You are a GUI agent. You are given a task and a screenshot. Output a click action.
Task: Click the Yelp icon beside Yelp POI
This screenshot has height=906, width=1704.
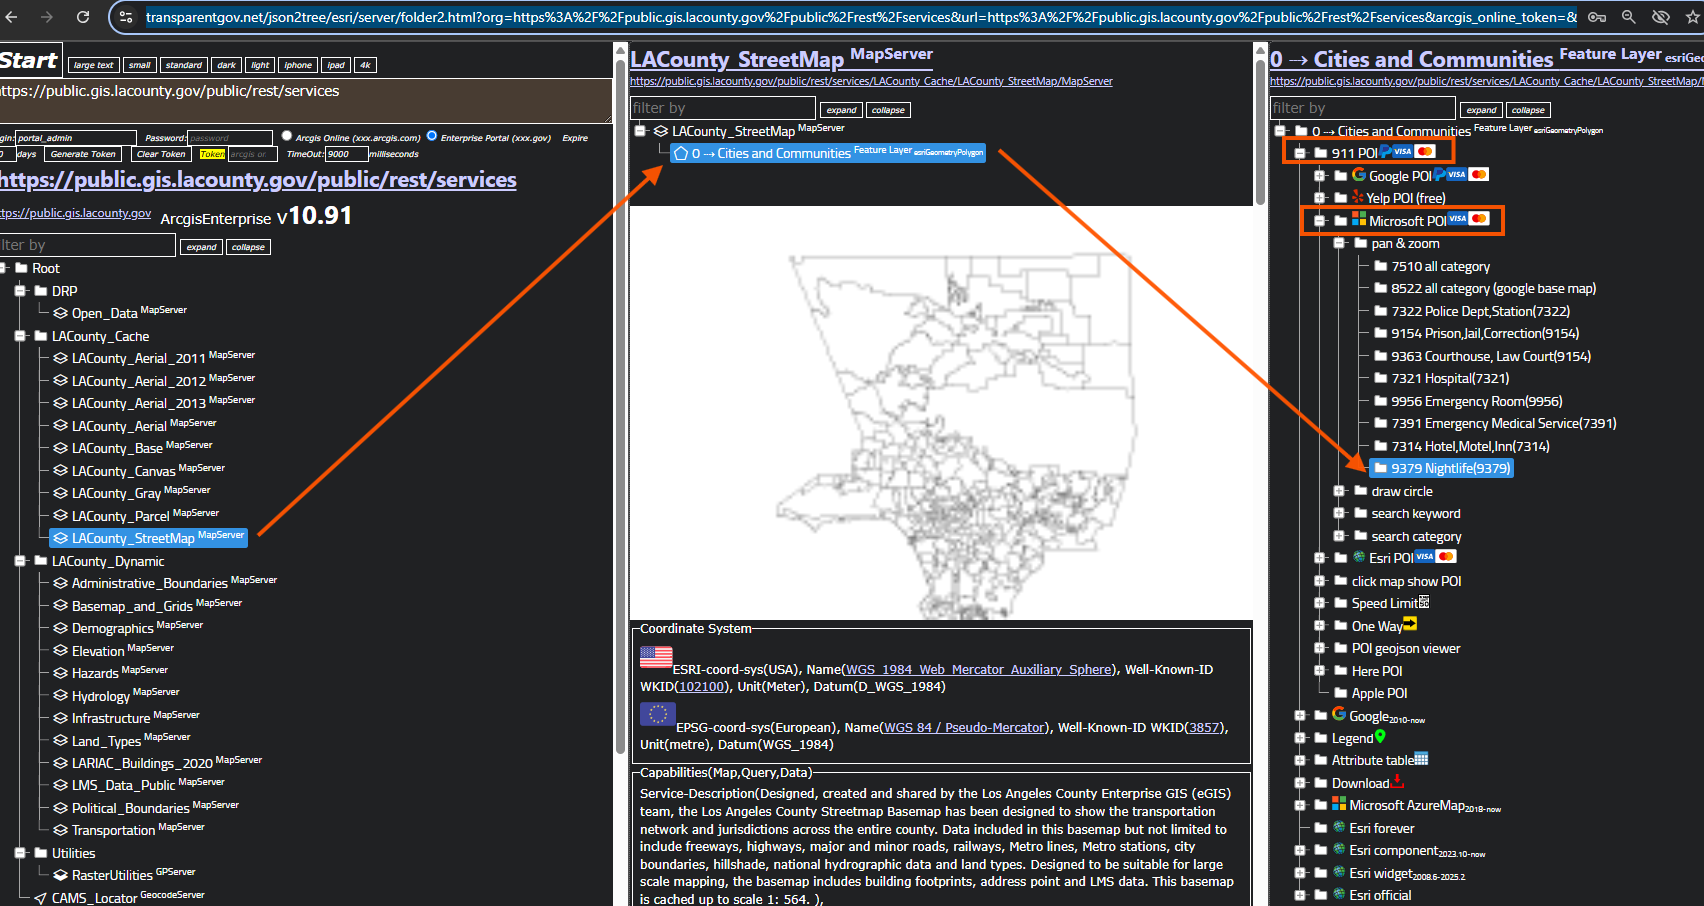1358,197
